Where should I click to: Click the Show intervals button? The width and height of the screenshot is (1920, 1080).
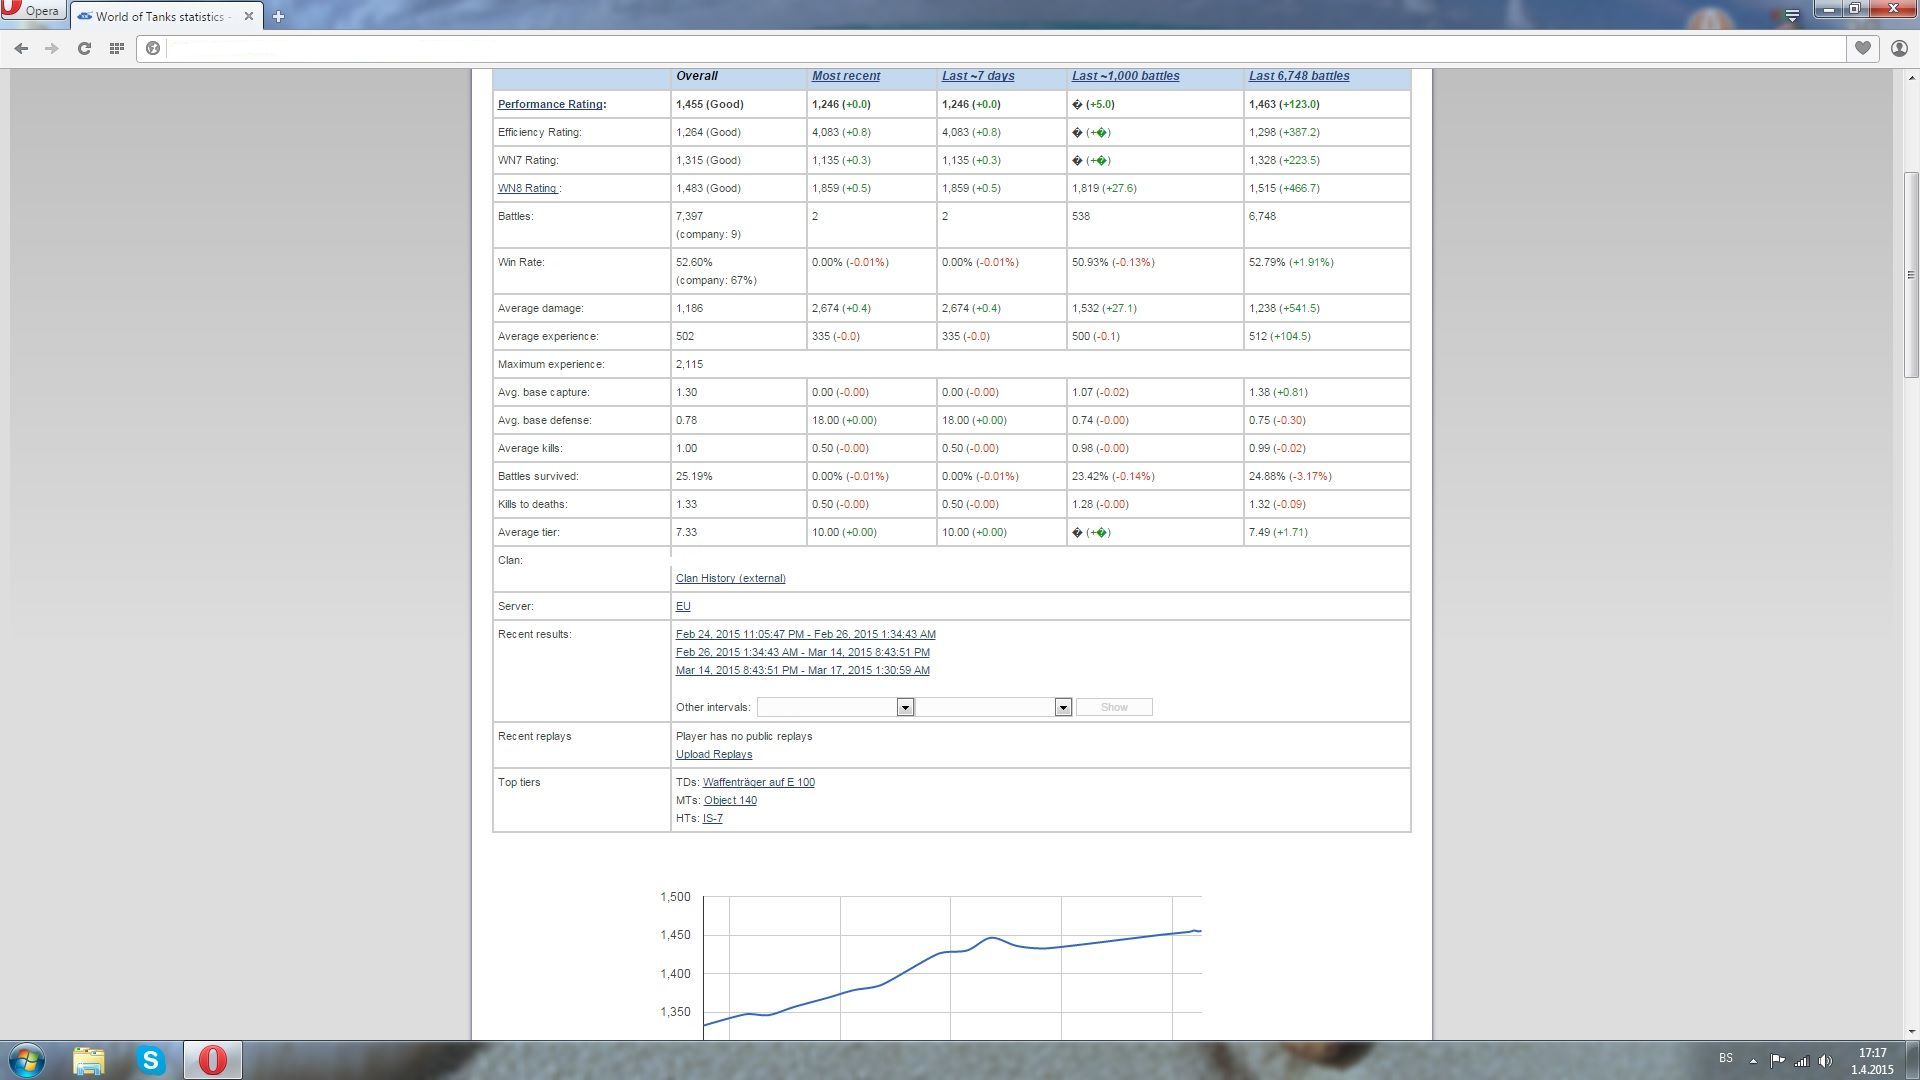[x=1114, y=707]
